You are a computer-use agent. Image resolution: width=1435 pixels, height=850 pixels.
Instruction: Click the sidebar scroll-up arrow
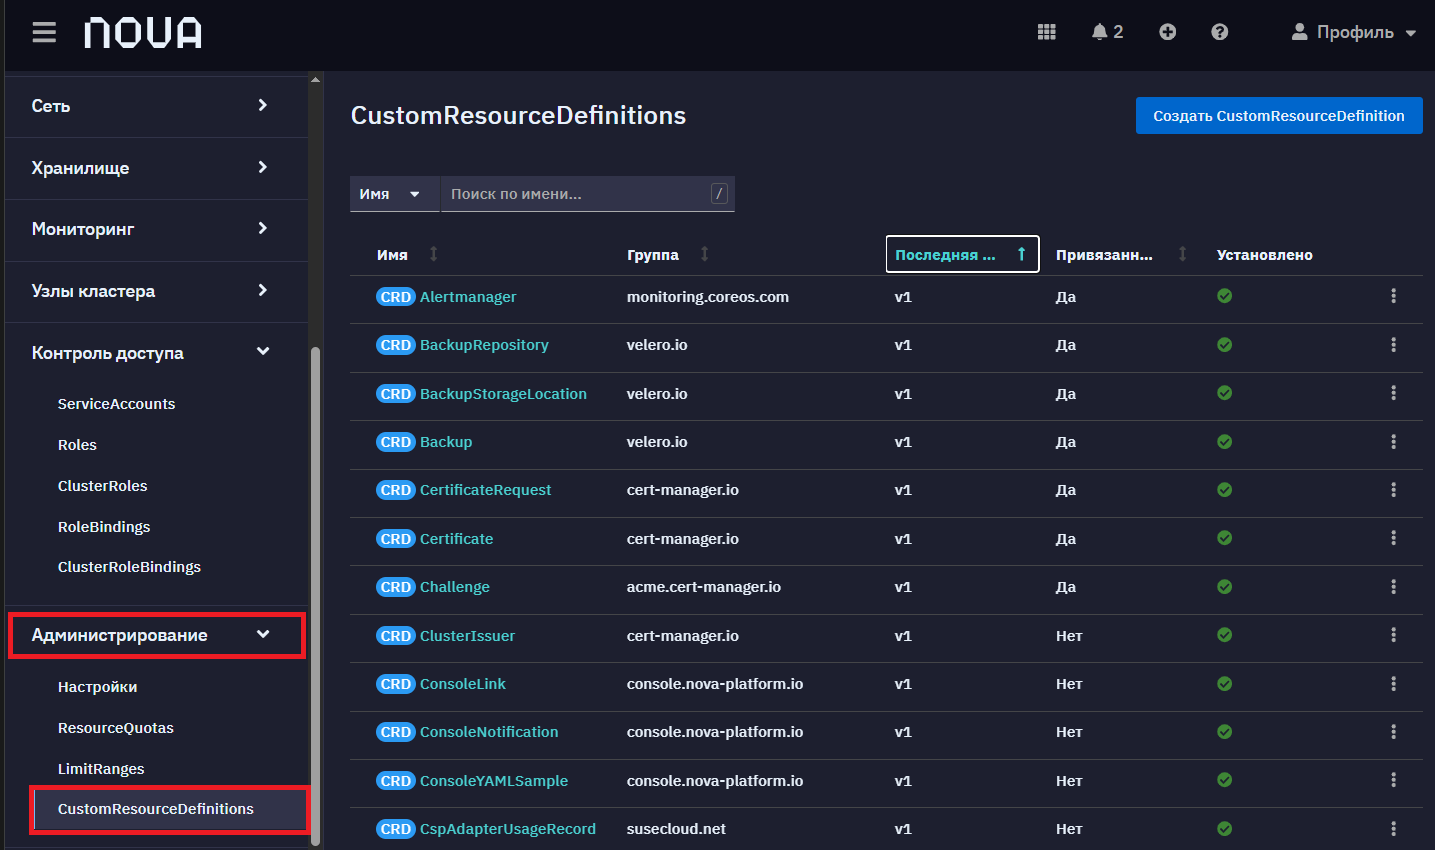(x=316, y=80)
